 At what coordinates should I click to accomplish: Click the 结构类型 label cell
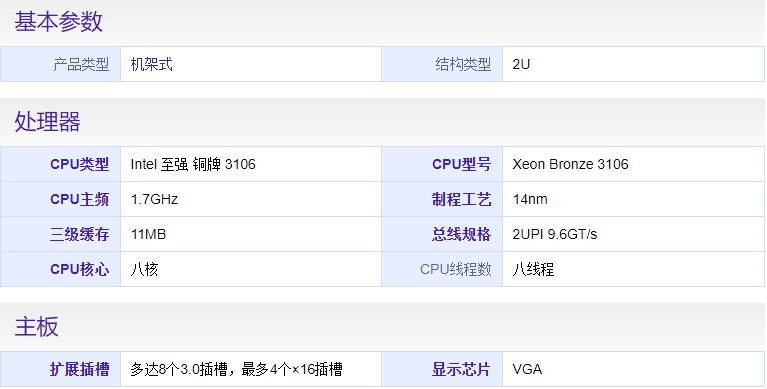pyautogui.click(x=442, y=64)
